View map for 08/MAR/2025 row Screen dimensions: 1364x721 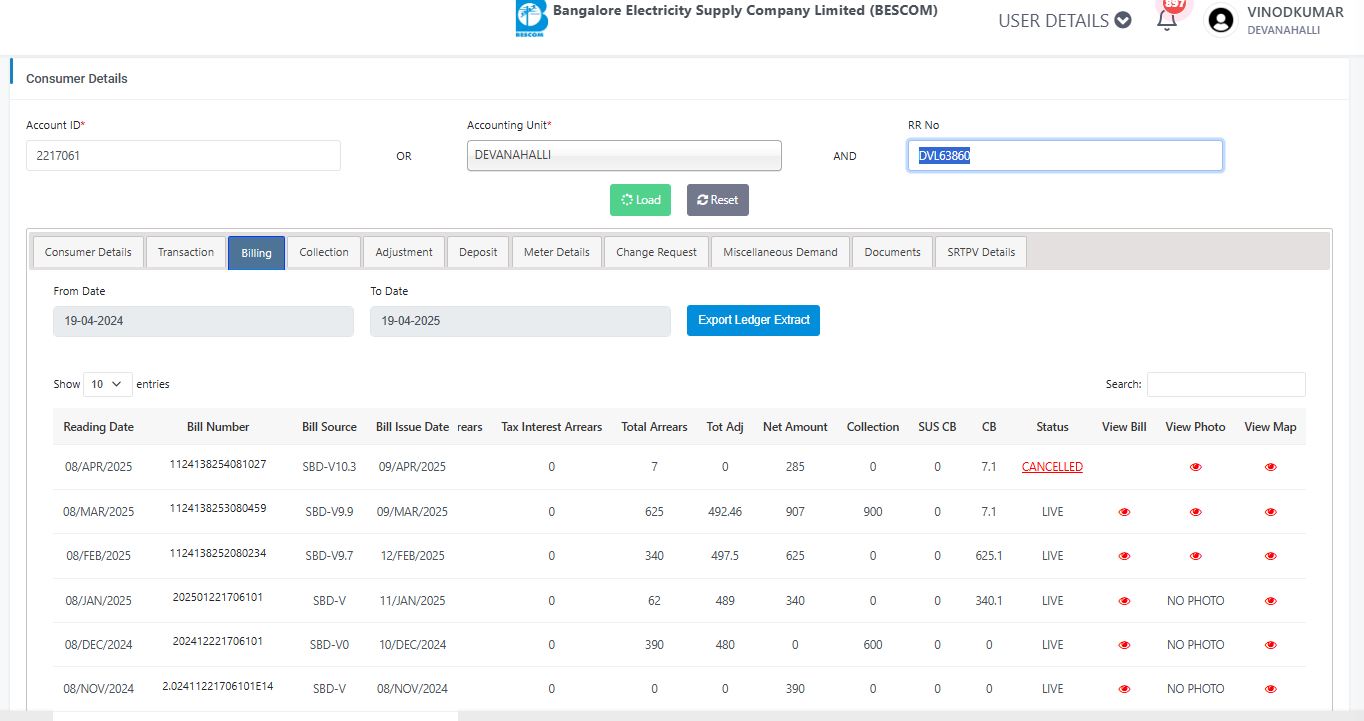click(x=1270, y=512)
